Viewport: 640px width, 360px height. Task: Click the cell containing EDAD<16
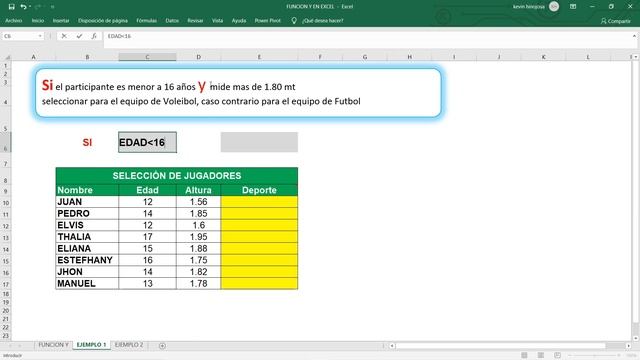coord(147,142)
